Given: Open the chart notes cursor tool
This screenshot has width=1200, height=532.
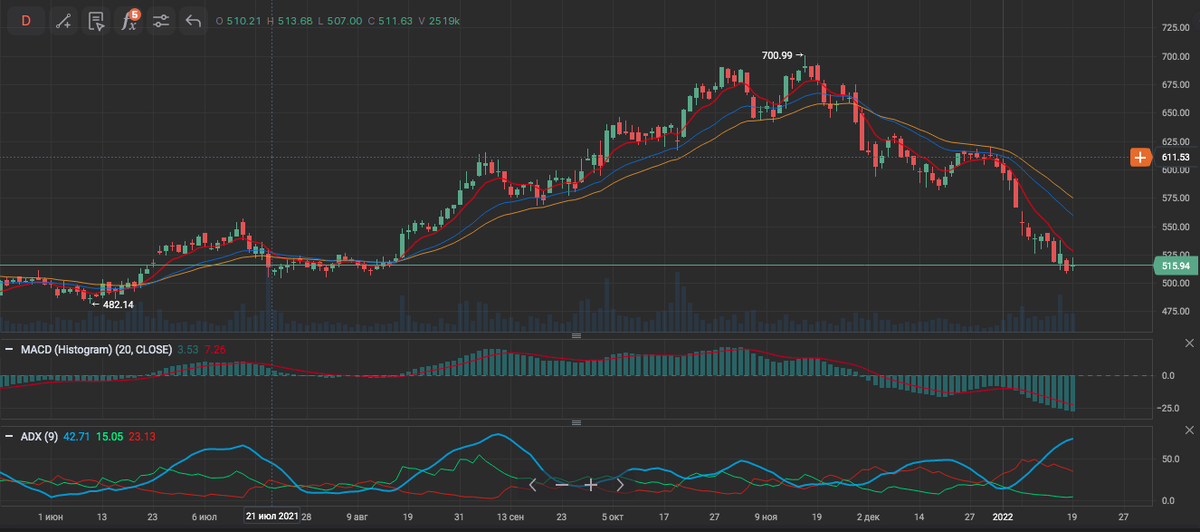Looking at the screenshot, I should coord(95,20).
